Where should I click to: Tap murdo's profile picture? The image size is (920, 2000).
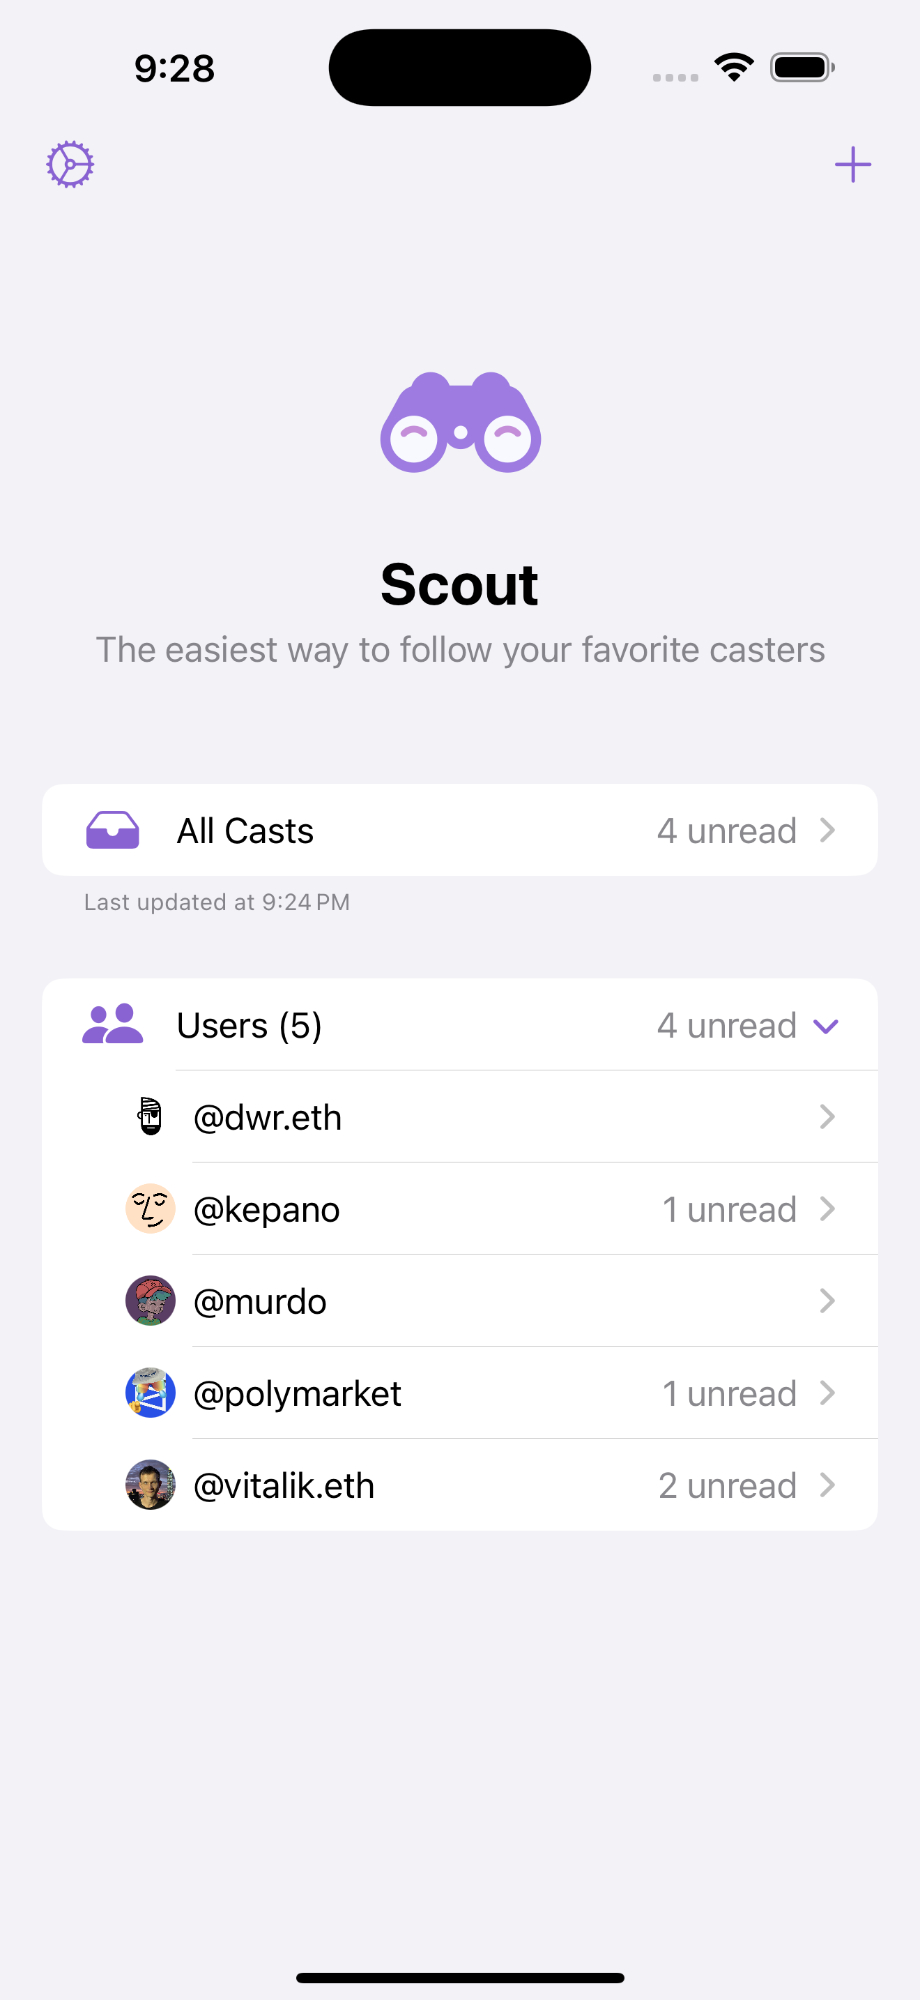[x=150, y=1301]
